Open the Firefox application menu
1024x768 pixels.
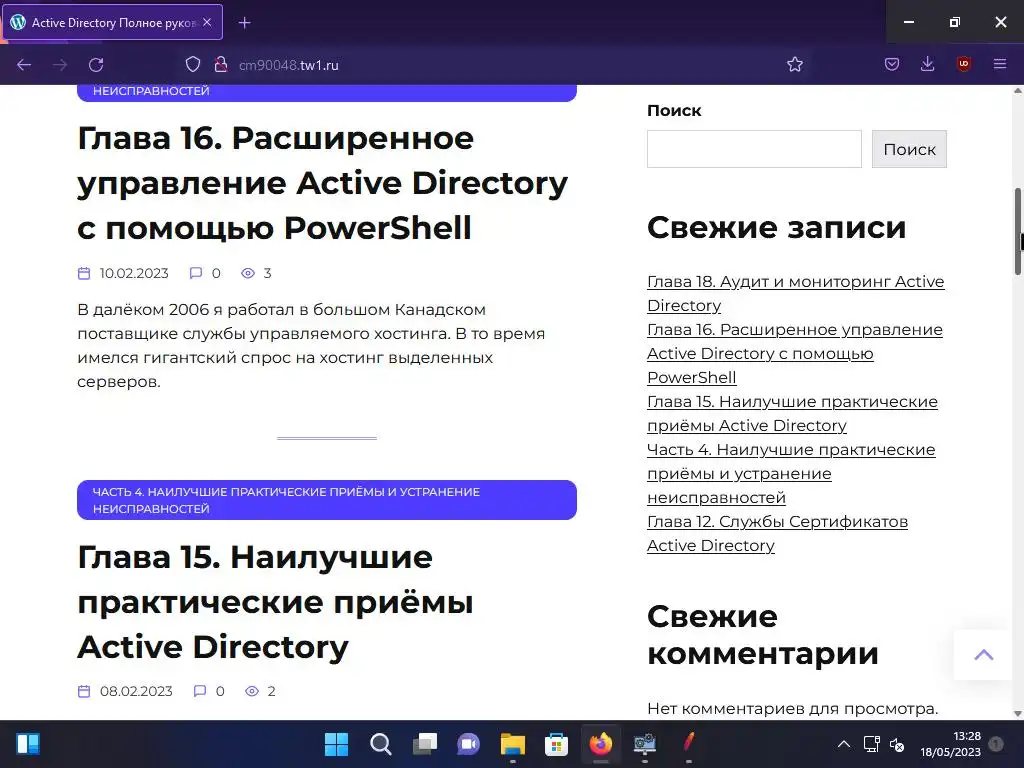(1000, 64)
